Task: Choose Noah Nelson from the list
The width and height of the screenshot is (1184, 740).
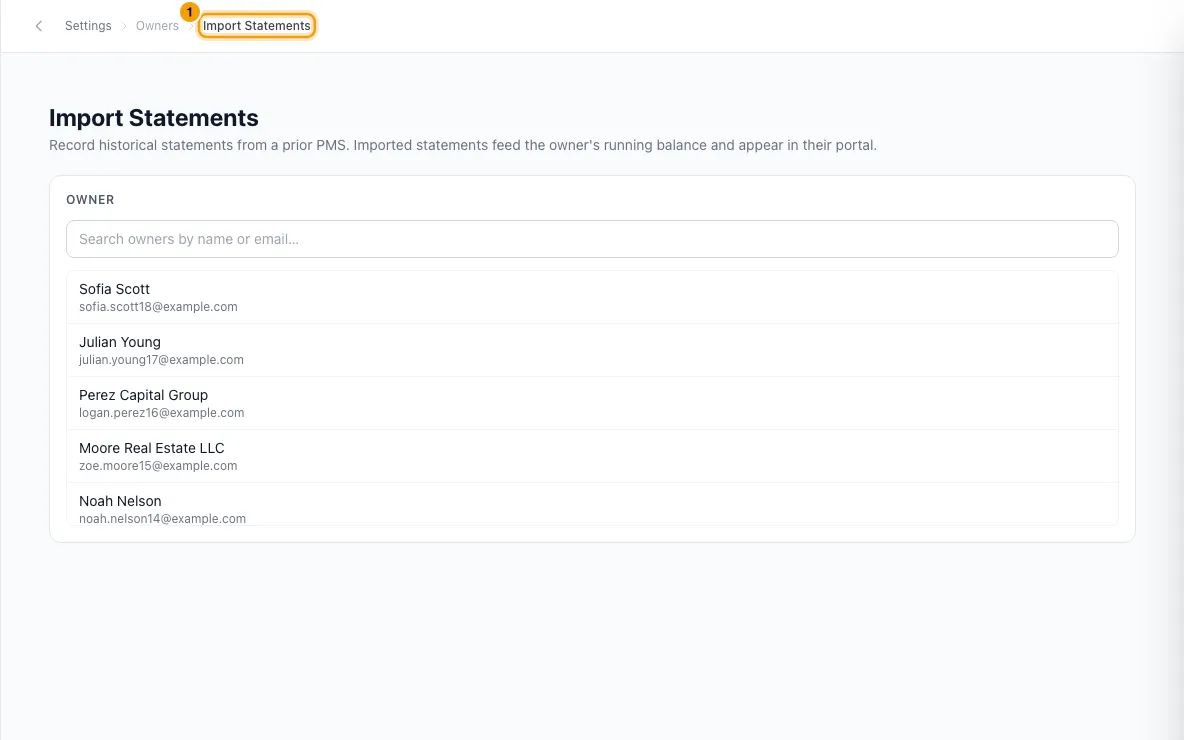Action: (592, 504)
